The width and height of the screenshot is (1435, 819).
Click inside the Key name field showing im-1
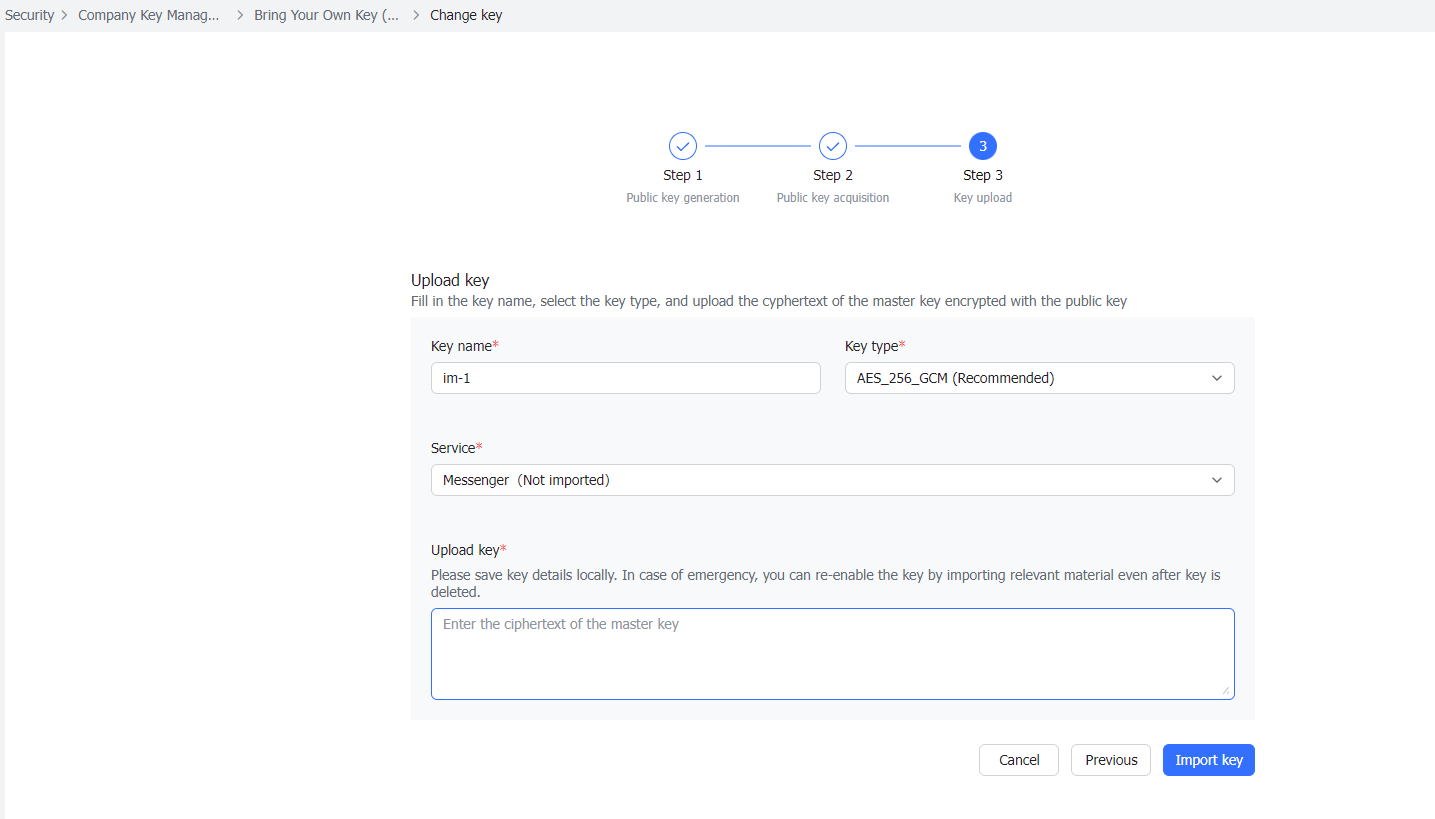tap(625, 378)
